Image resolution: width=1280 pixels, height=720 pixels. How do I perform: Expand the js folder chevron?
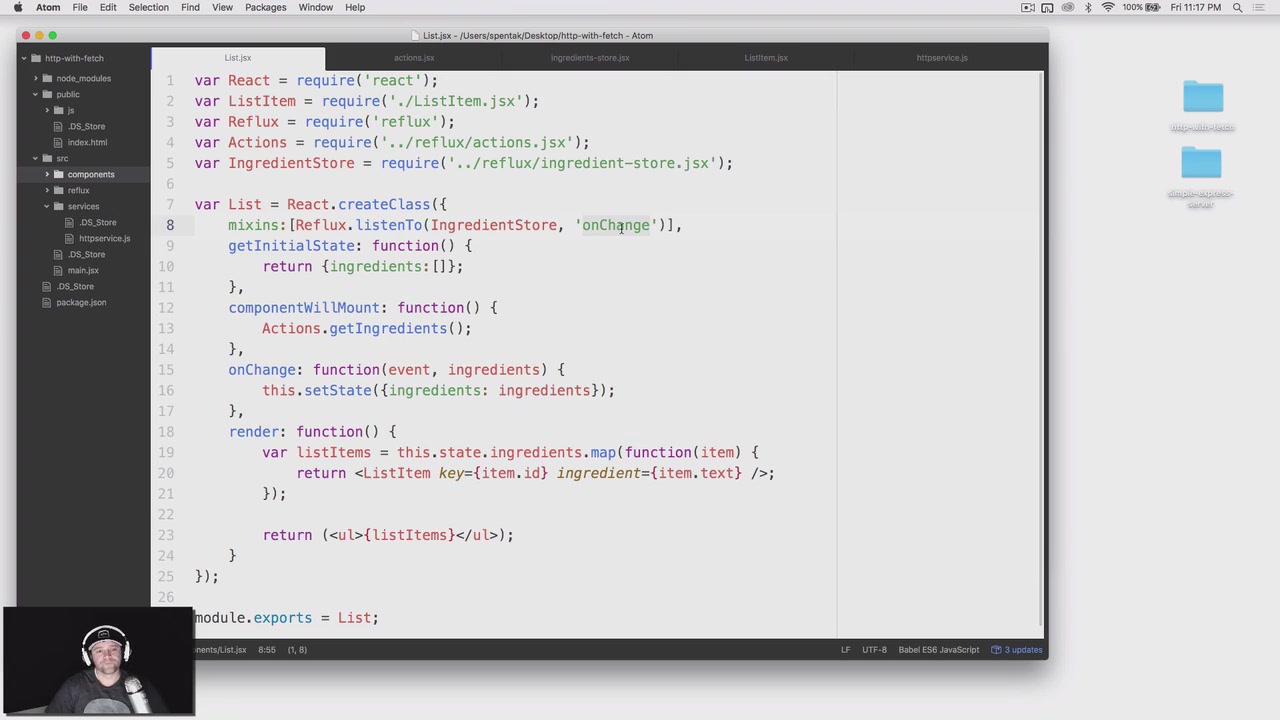(x=46, y=110)
